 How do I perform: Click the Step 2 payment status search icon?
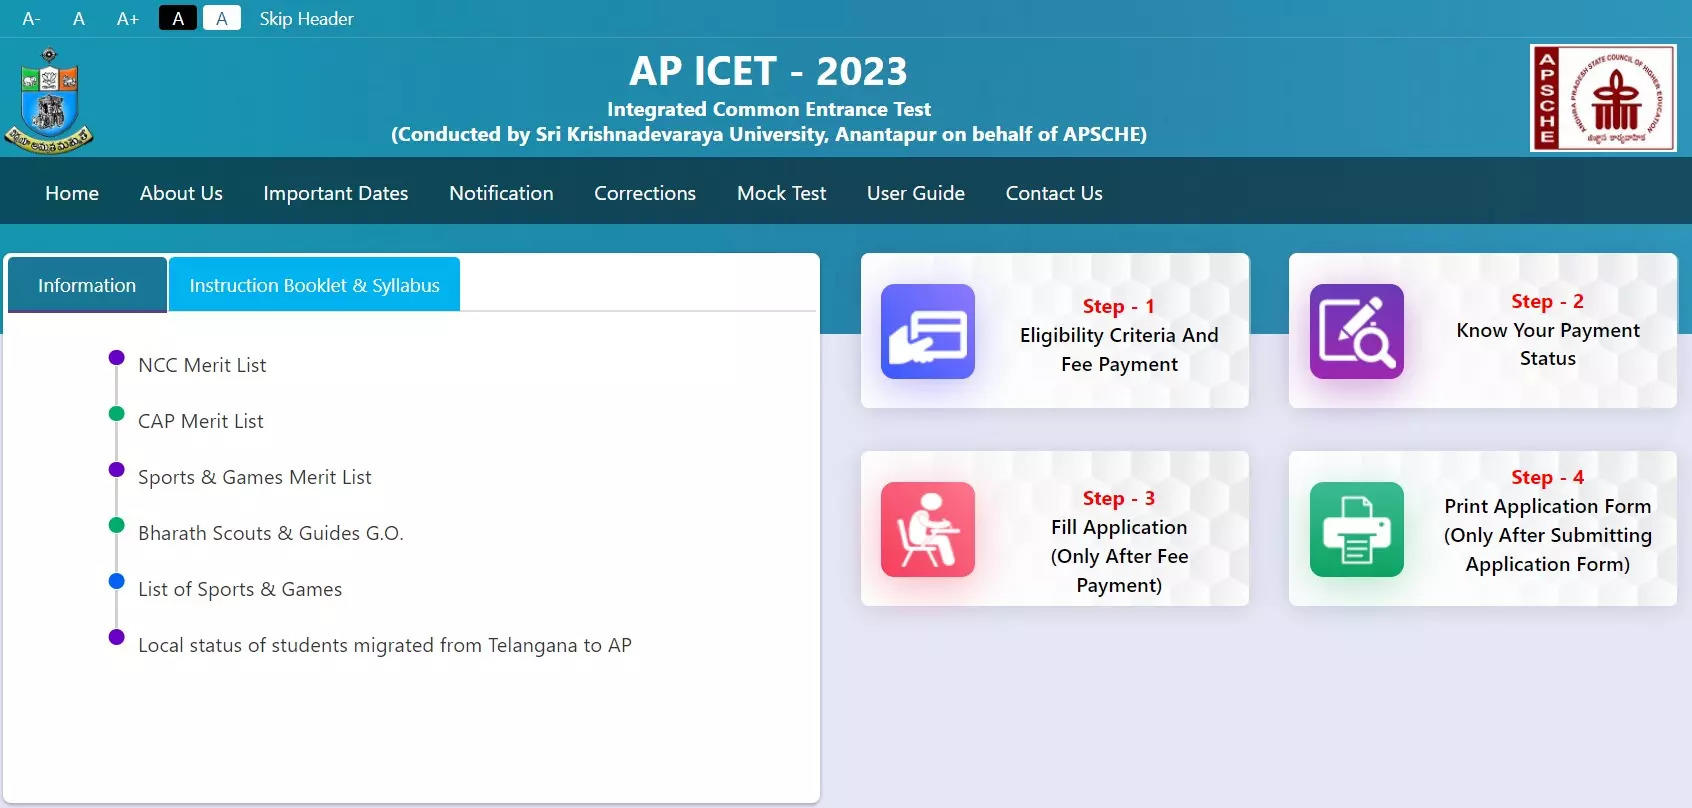tap(1357, 331)
